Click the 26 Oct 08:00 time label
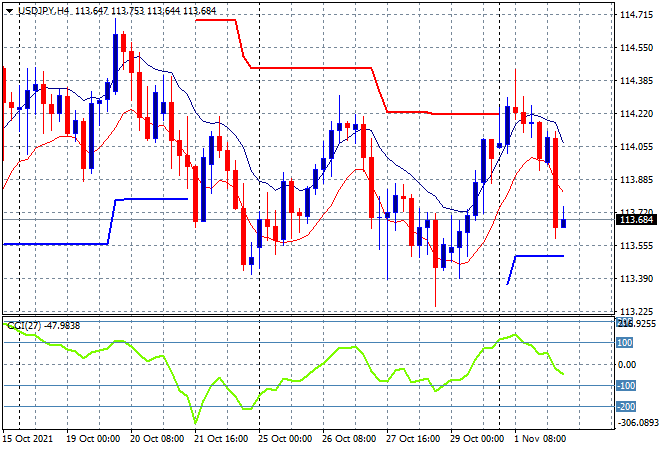Viewport: 660px width, 450px height. coord(349,439)
